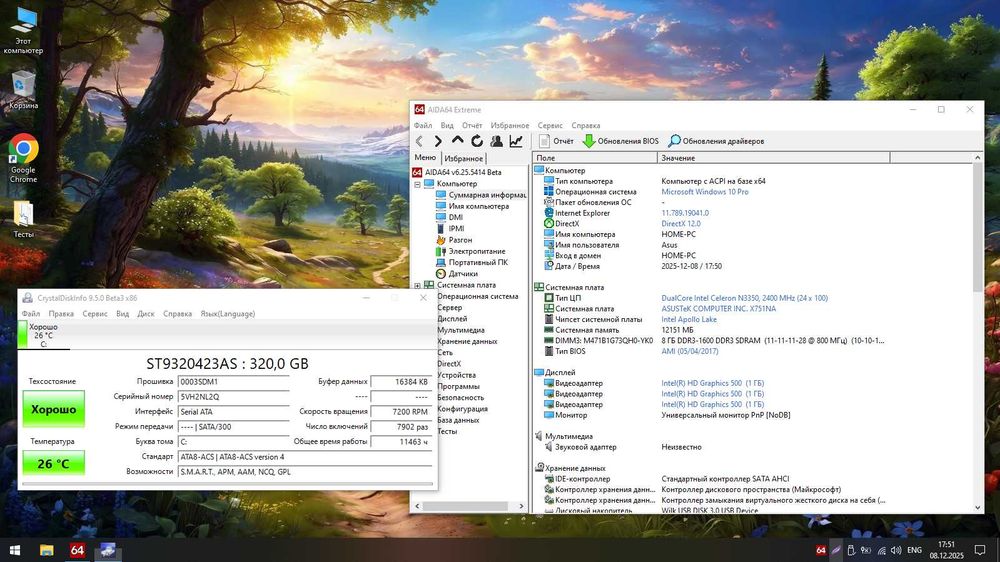Select the DMI tree item
This screenshot has width=1000, height=562.
[x=450, y=218]
